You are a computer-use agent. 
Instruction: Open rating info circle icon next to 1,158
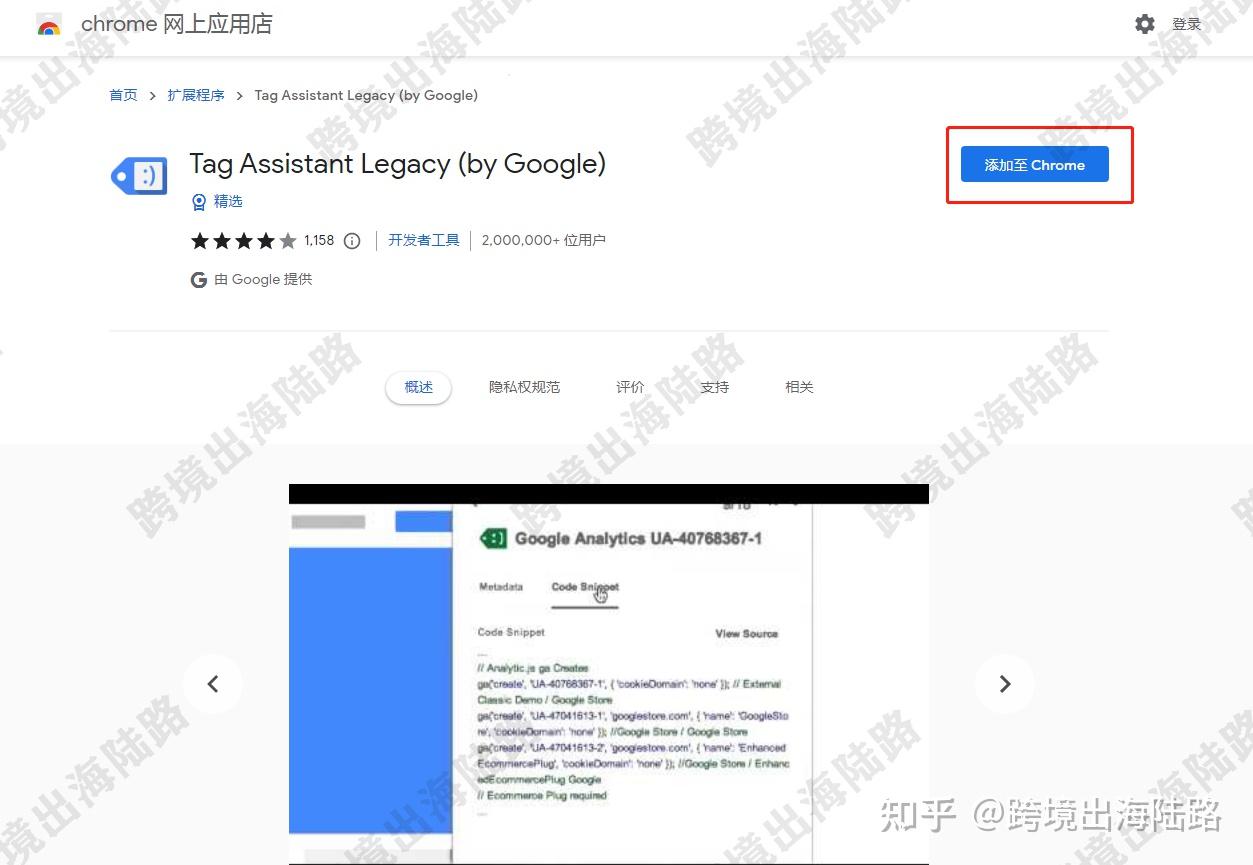click(352, 241)
